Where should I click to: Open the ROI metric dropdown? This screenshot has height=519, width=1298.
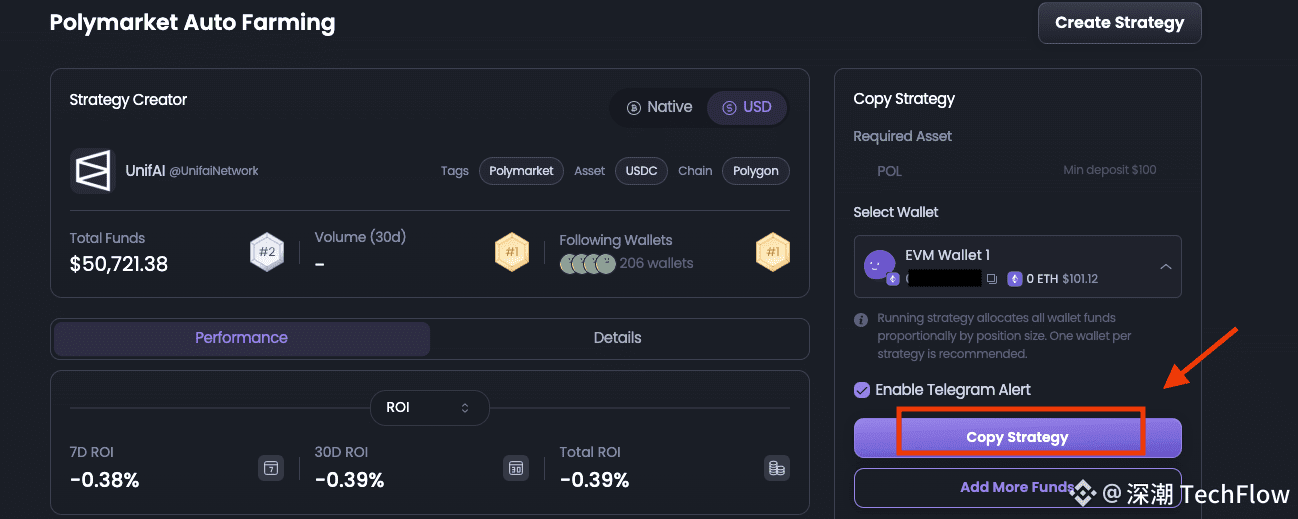(x=429, y=408)
